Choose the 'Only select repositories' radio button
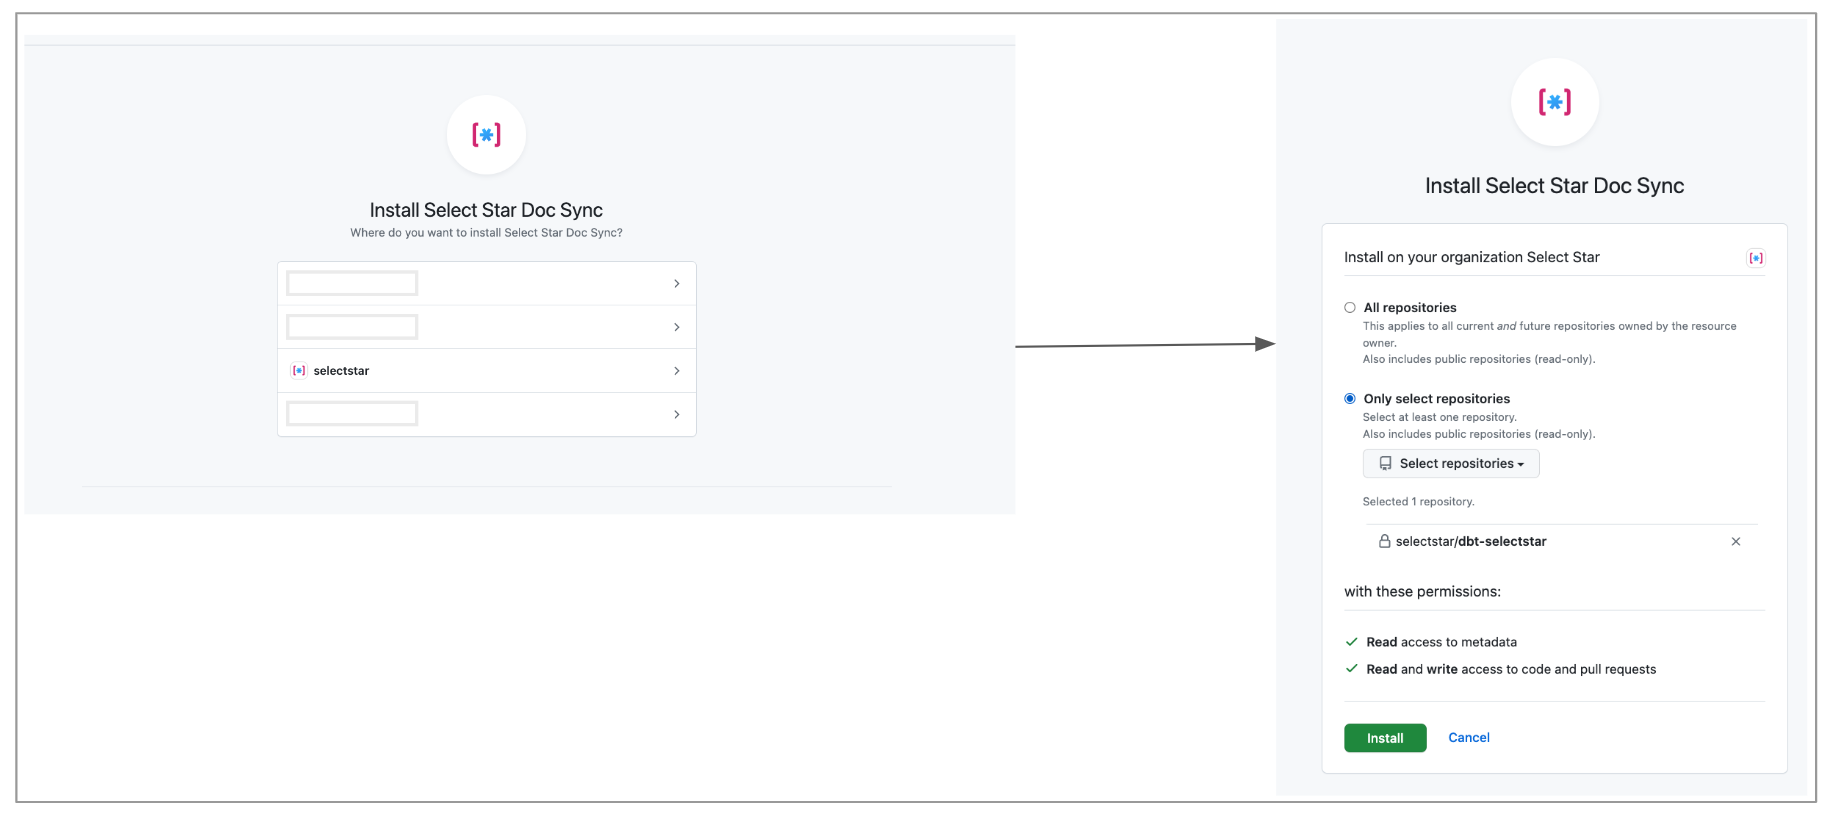This screenshot has height=816, width=1834. point(1350,399)
